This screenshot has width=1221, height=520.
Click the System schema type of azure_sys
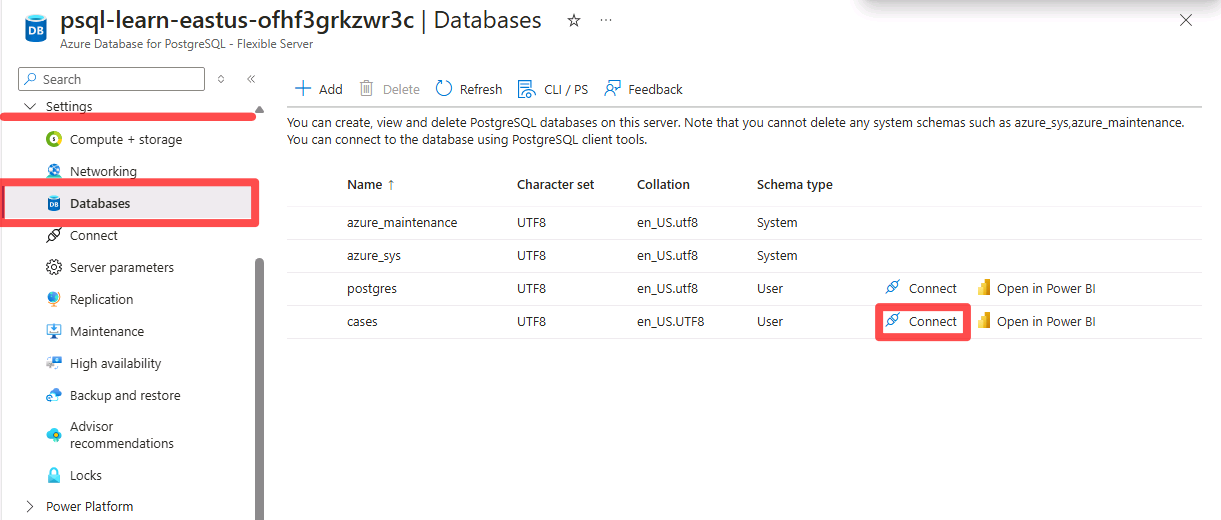(x=777, y=255)
